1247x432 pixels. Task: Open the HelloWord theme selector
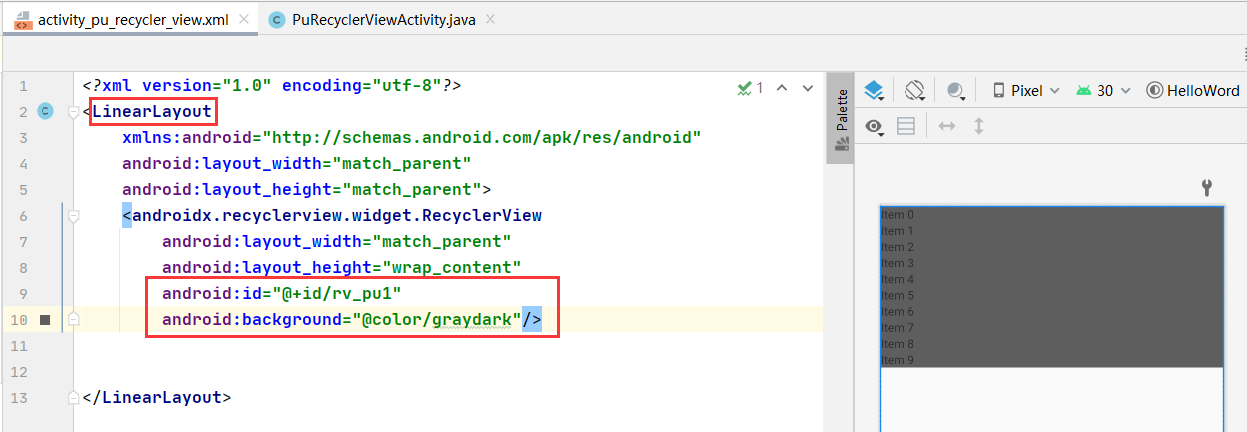pos(1193,90)
